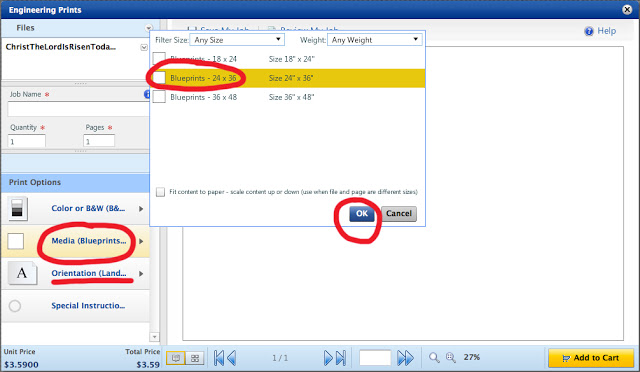Switch to thumbnail grid view icon
The image size is (640, 372).
[195, 358]
